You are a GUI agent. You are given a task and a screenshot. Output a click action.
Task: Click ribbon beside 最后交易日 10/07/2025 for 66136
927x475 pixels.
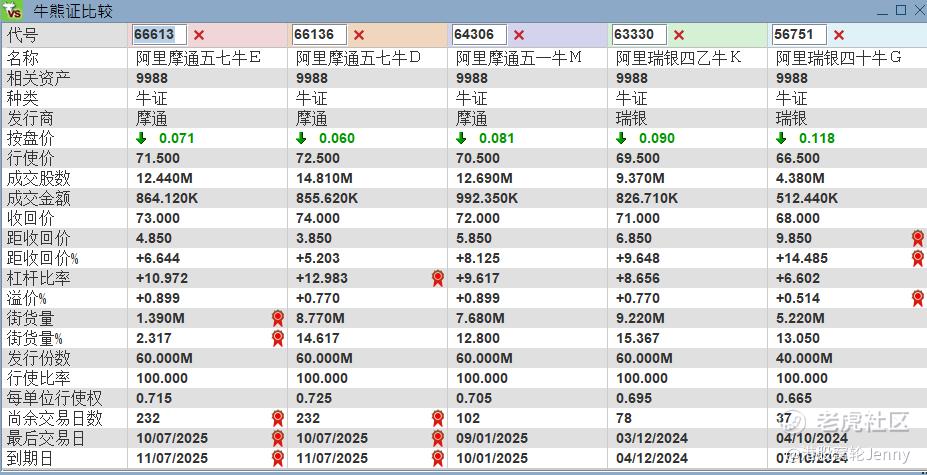pyautogui.click(x=437, y=438)
